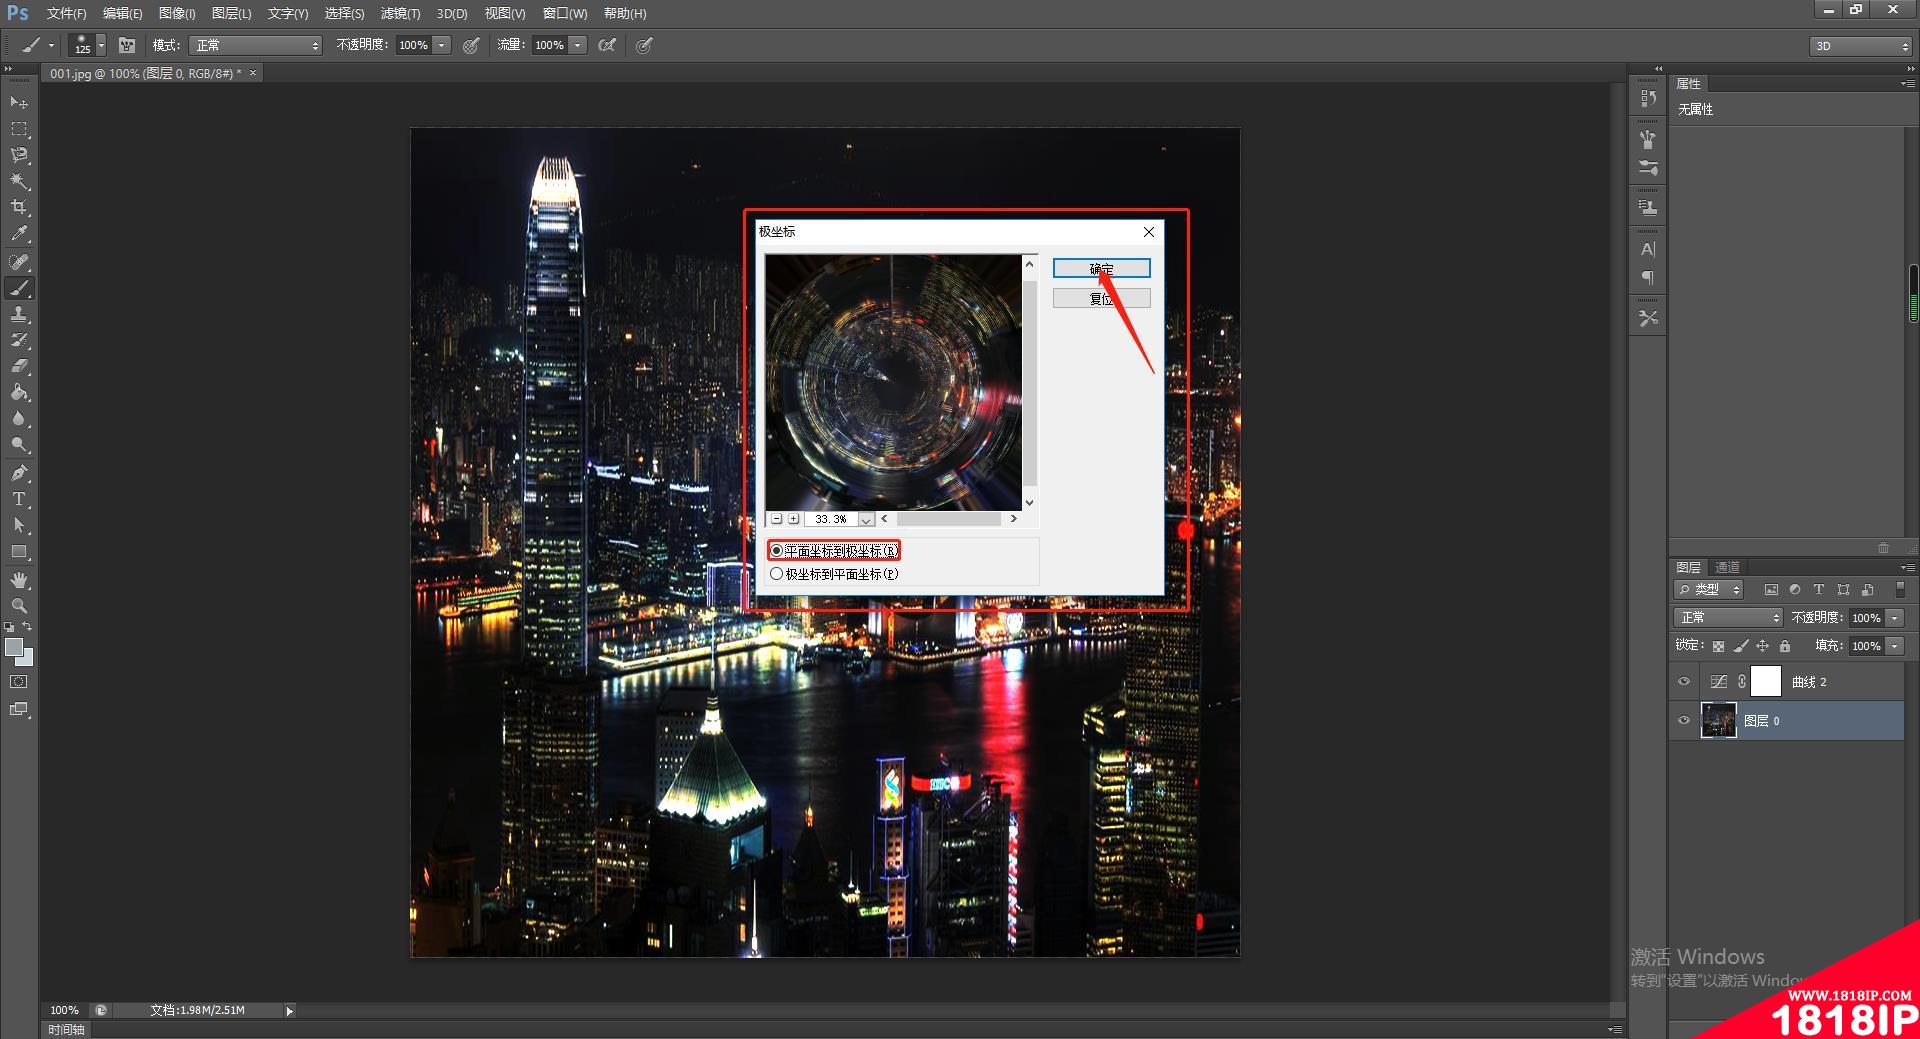
Task: Select the Rectangle shape tool
Action: tap(19, 552)
